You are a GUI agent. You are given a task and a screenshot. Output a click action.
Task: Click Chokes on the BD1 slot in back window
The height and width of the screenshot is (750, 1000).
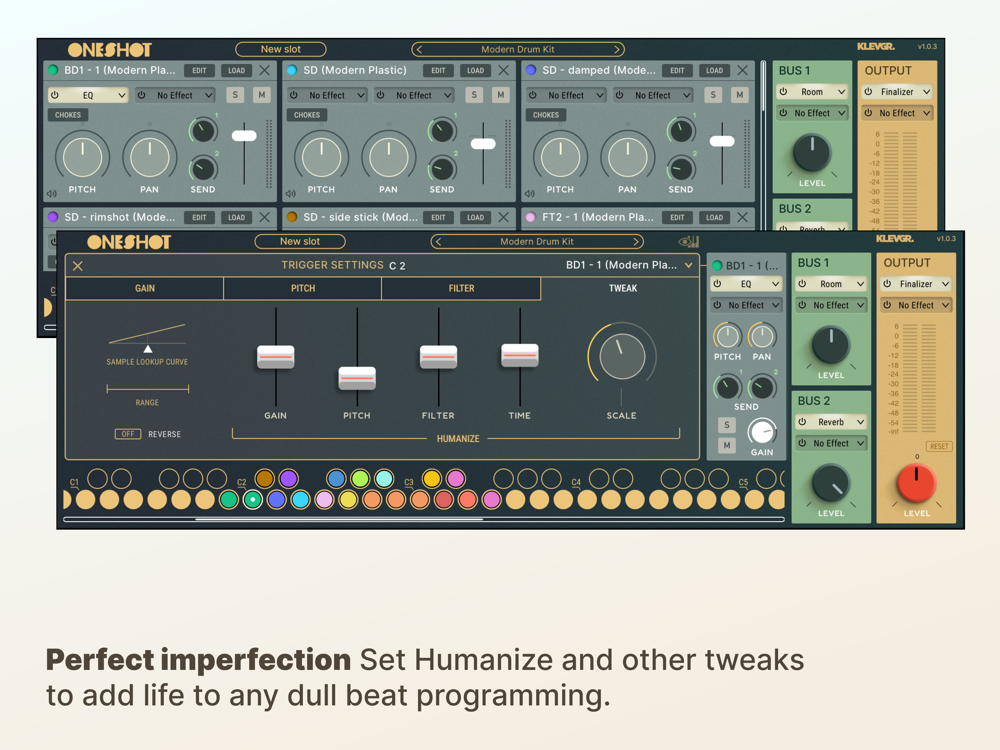tap(68, 115)
